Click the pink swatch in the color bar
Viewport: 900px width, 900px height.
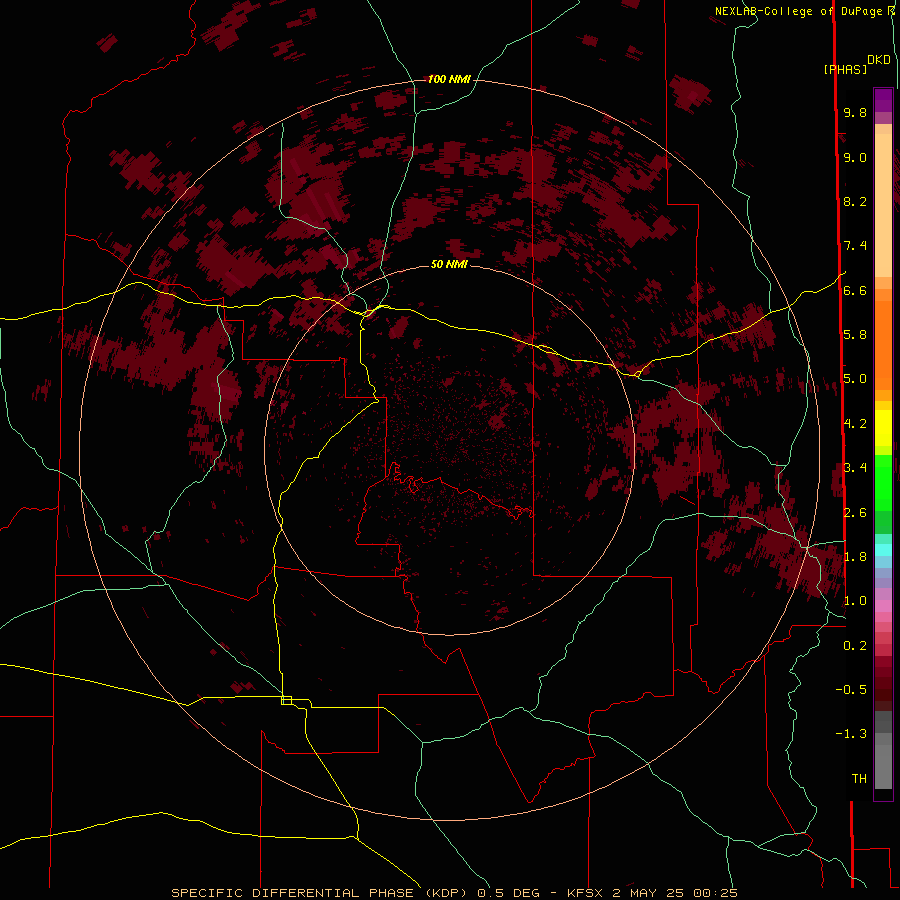[x=883, y=606]
